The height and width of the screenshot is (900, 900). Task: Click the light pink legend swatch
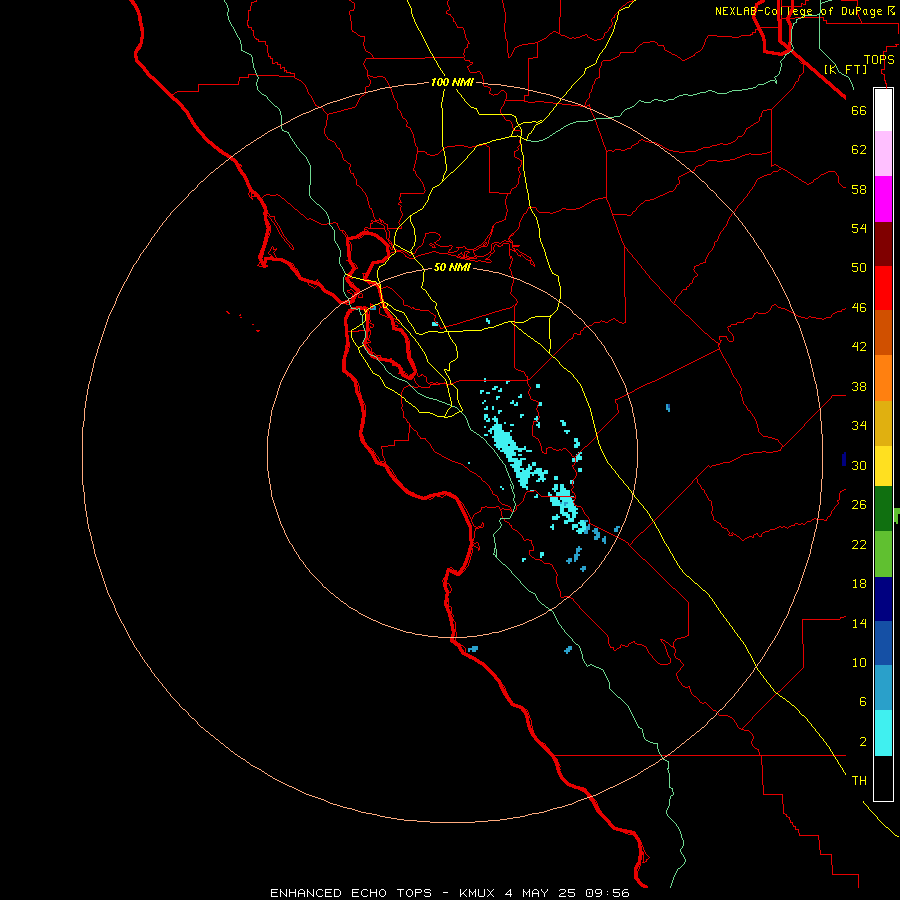coord(883,153)
